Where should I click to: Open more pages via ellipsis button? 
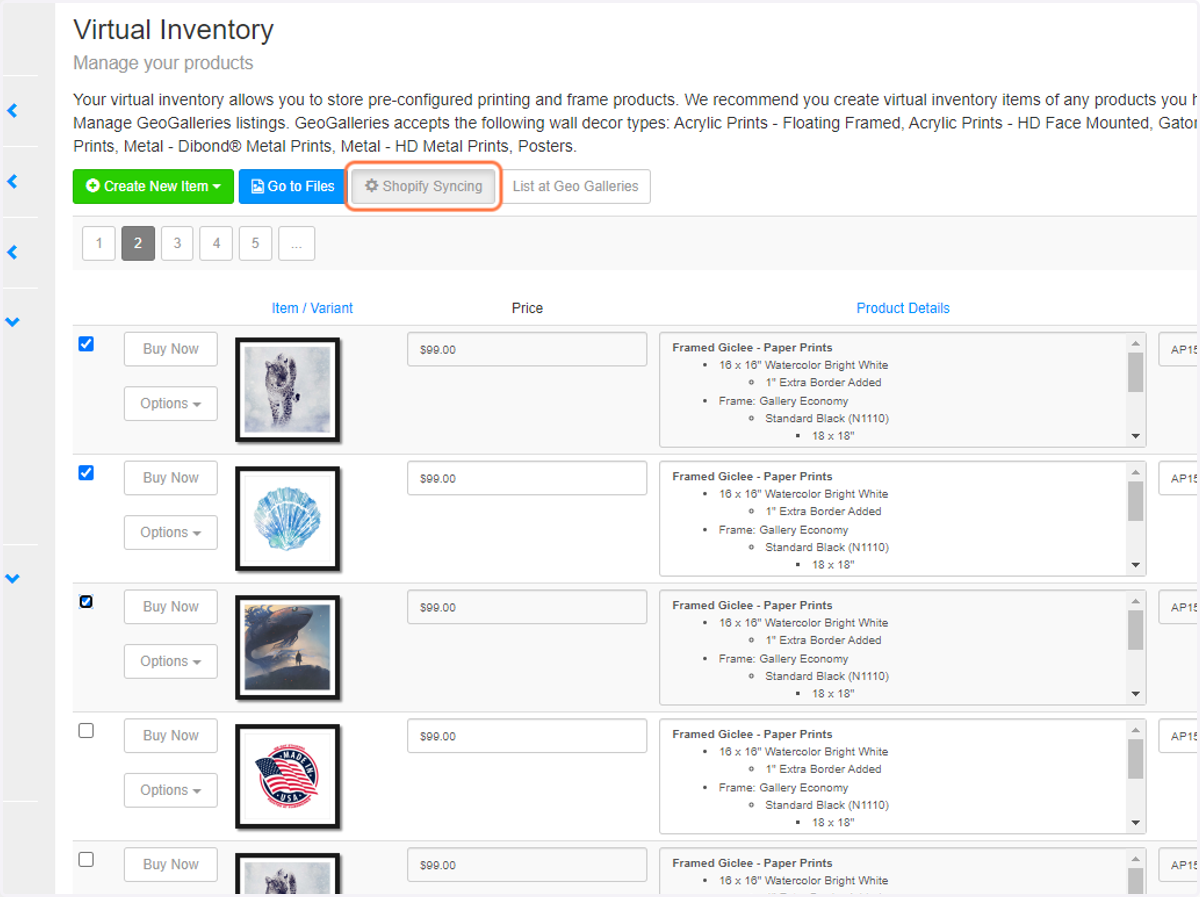pos(297,243)
